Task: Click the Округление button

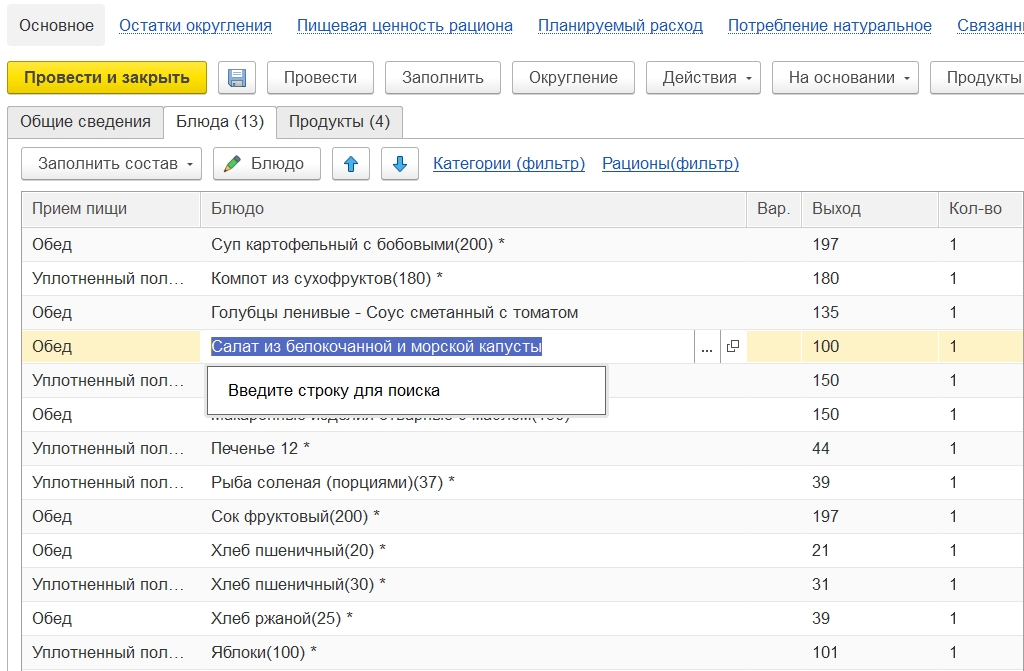Action: (573, 78)
